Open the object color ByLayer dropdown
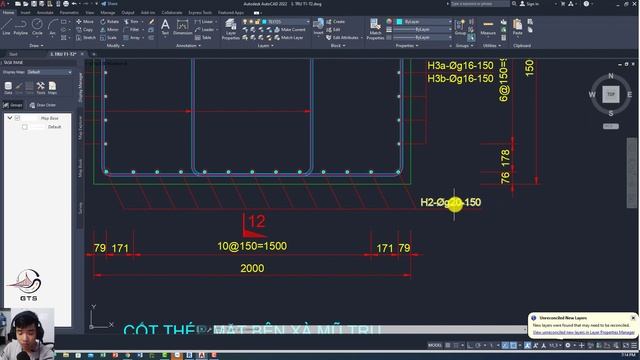This screenshot has height=360, width=640. 424,22
